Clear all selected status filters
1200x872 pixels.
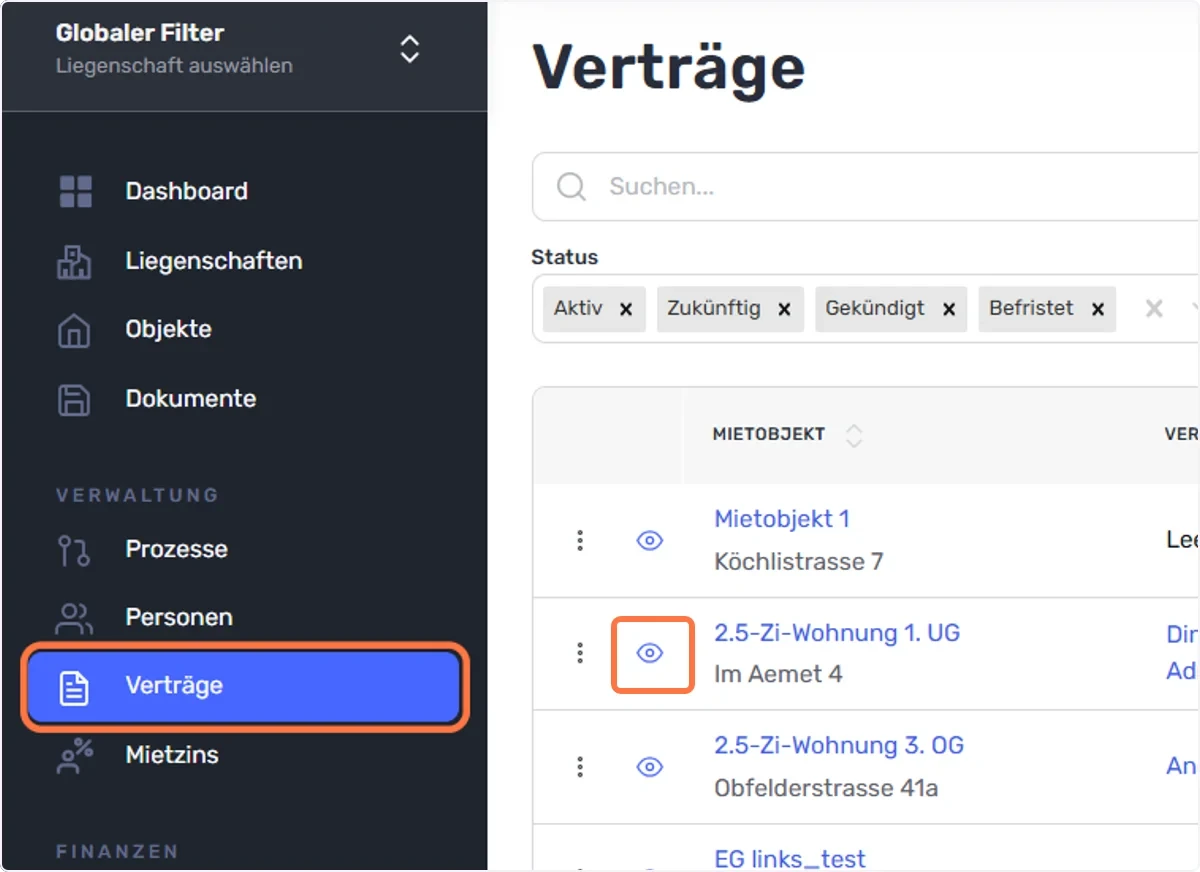1154,309
